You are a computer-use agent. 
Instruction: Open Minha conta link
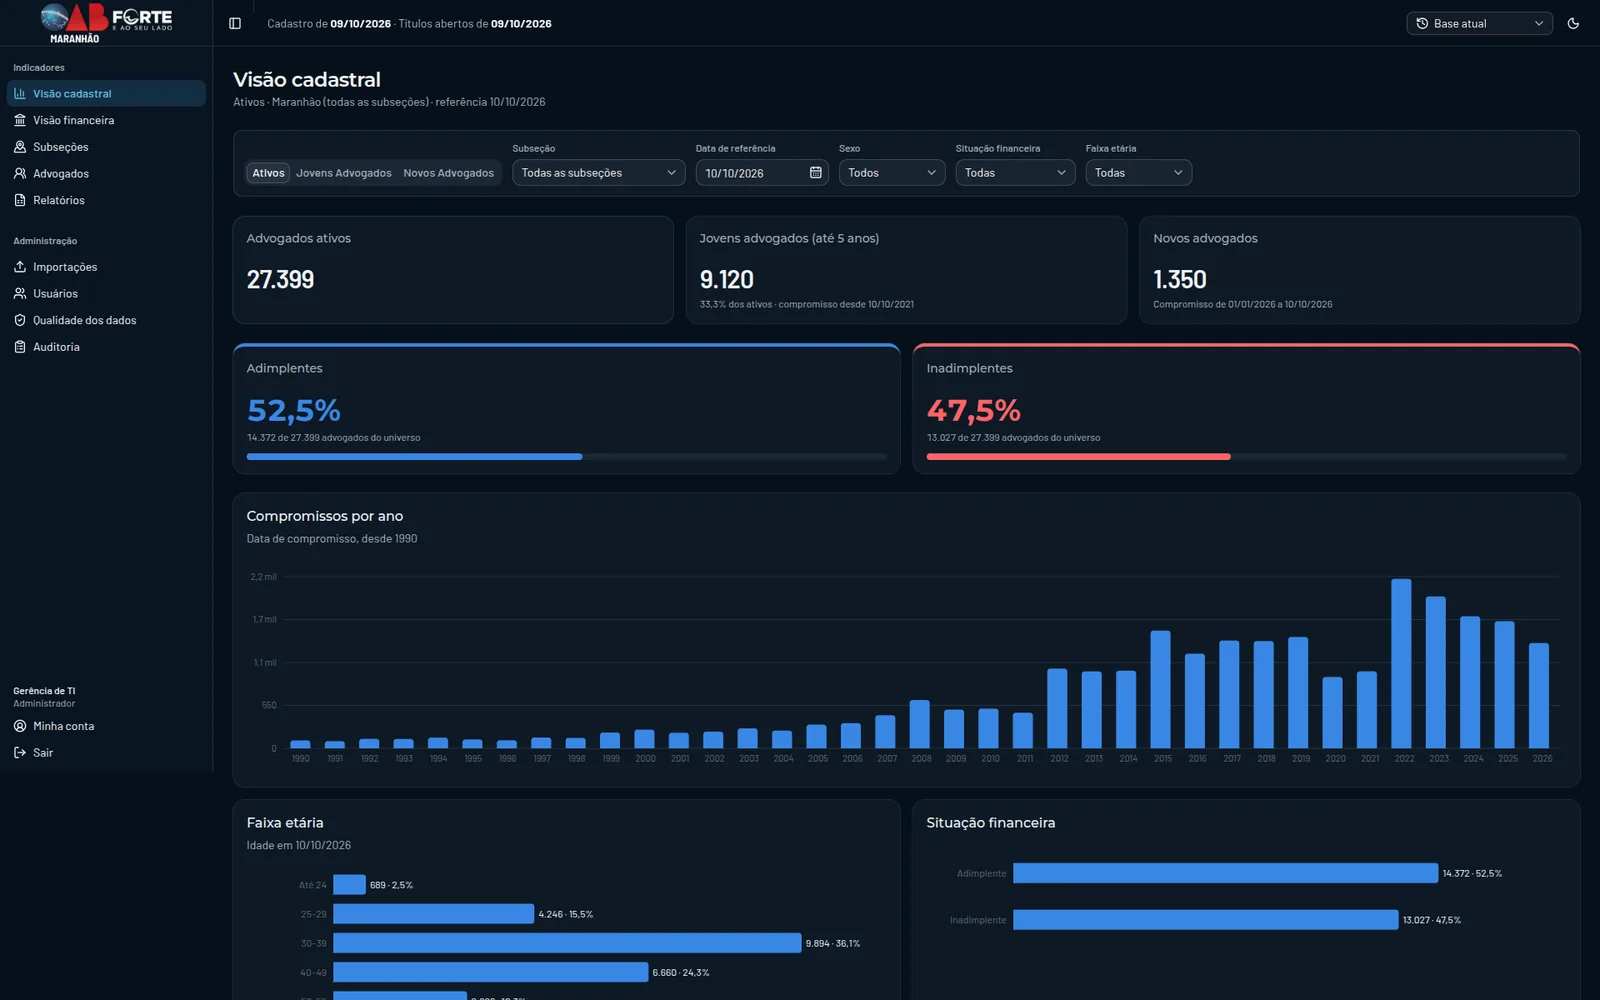click(106, 726)
